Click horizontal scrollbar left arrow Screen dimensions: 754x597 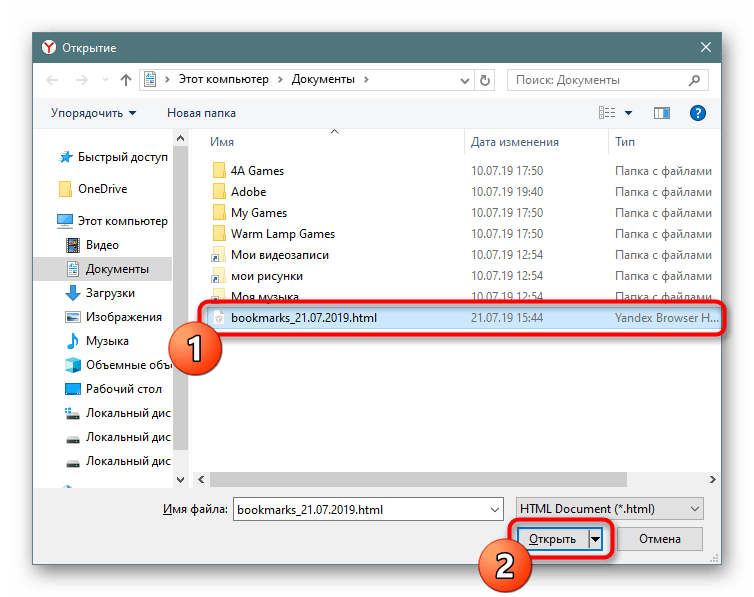point(201,479)
